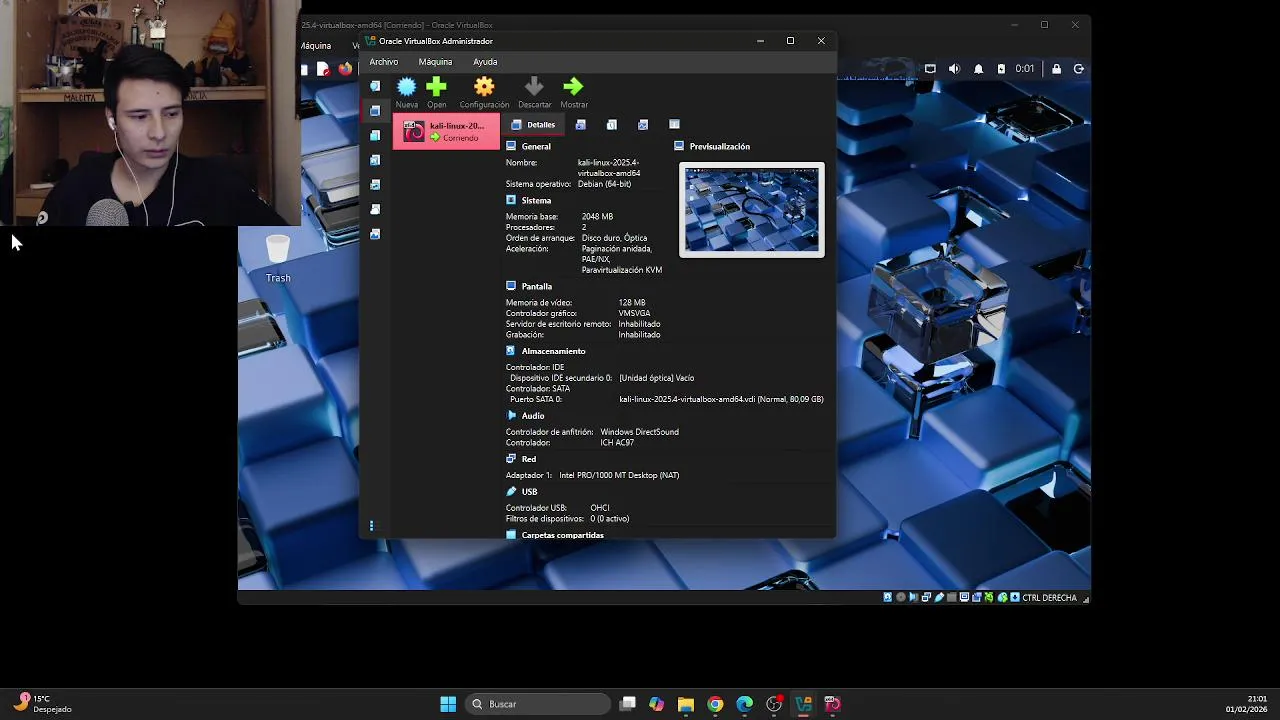Click the Firefox icon in the Kali panel
The height and width of the screenshot is (720, 1280).
[x=345, y=69]
